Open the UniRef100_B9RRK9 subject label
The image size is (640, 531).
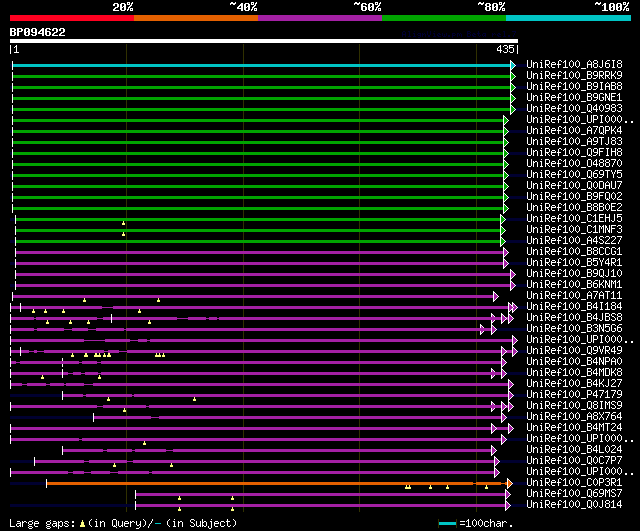pos(574,76)
